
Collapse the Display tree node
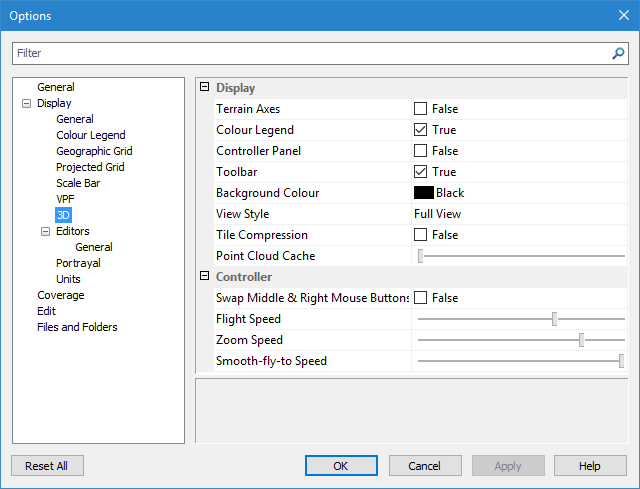(x=26, y=103)
